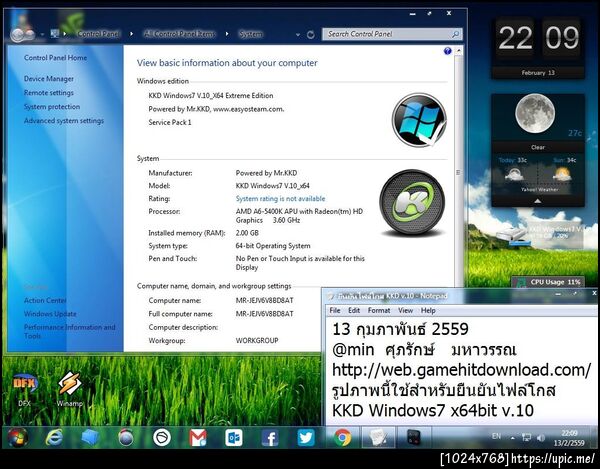The image size is (600, 469).
Task: Click Today forecast in weather gadget
Action: pyautogui.click(x=513, y=170)
